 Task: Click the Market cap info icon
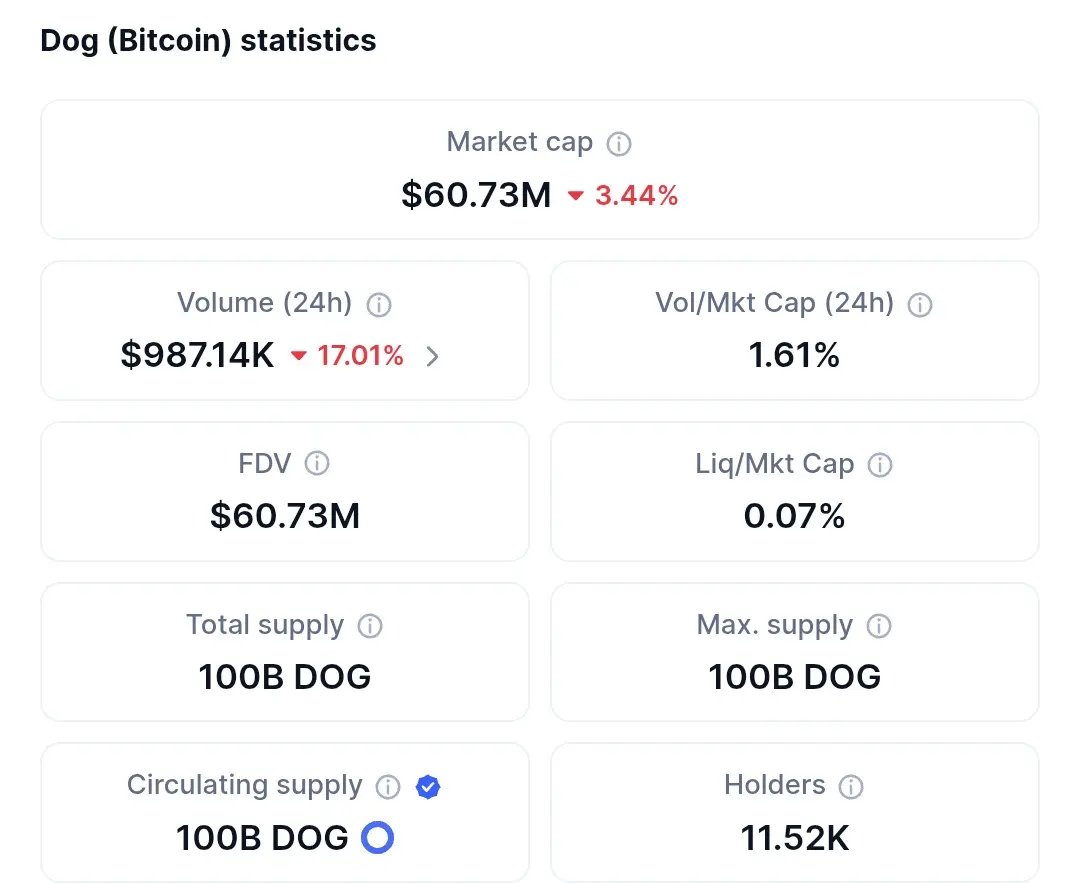tap(619, 144)
